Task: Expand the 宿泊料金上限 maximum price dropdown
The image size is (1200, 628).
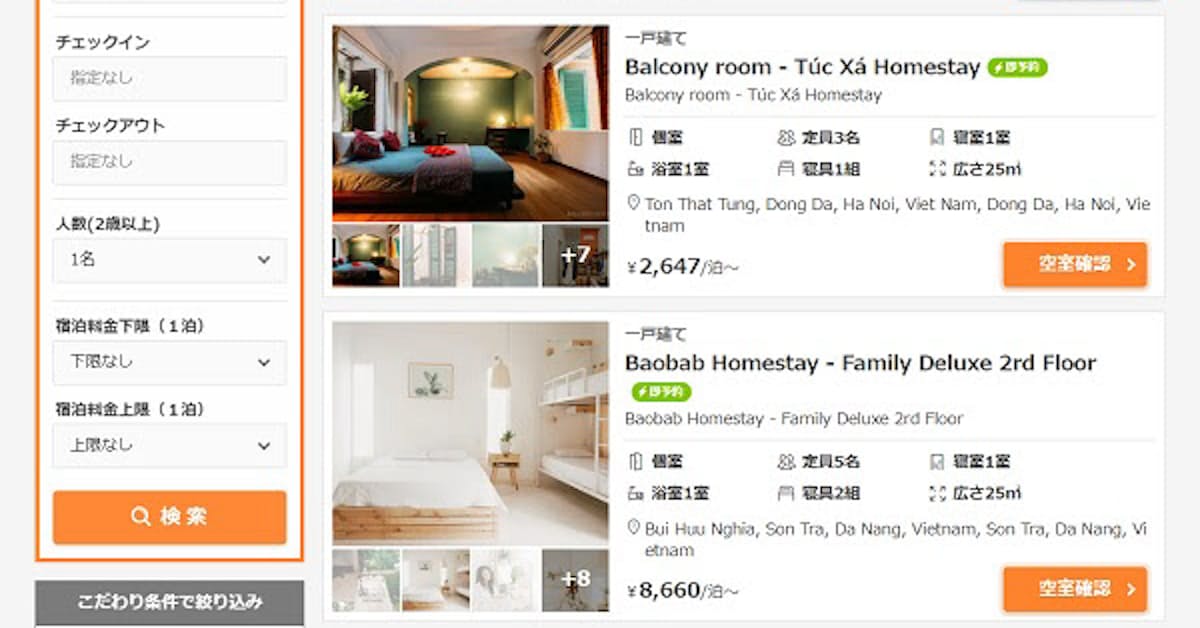Action: (170, 446)
